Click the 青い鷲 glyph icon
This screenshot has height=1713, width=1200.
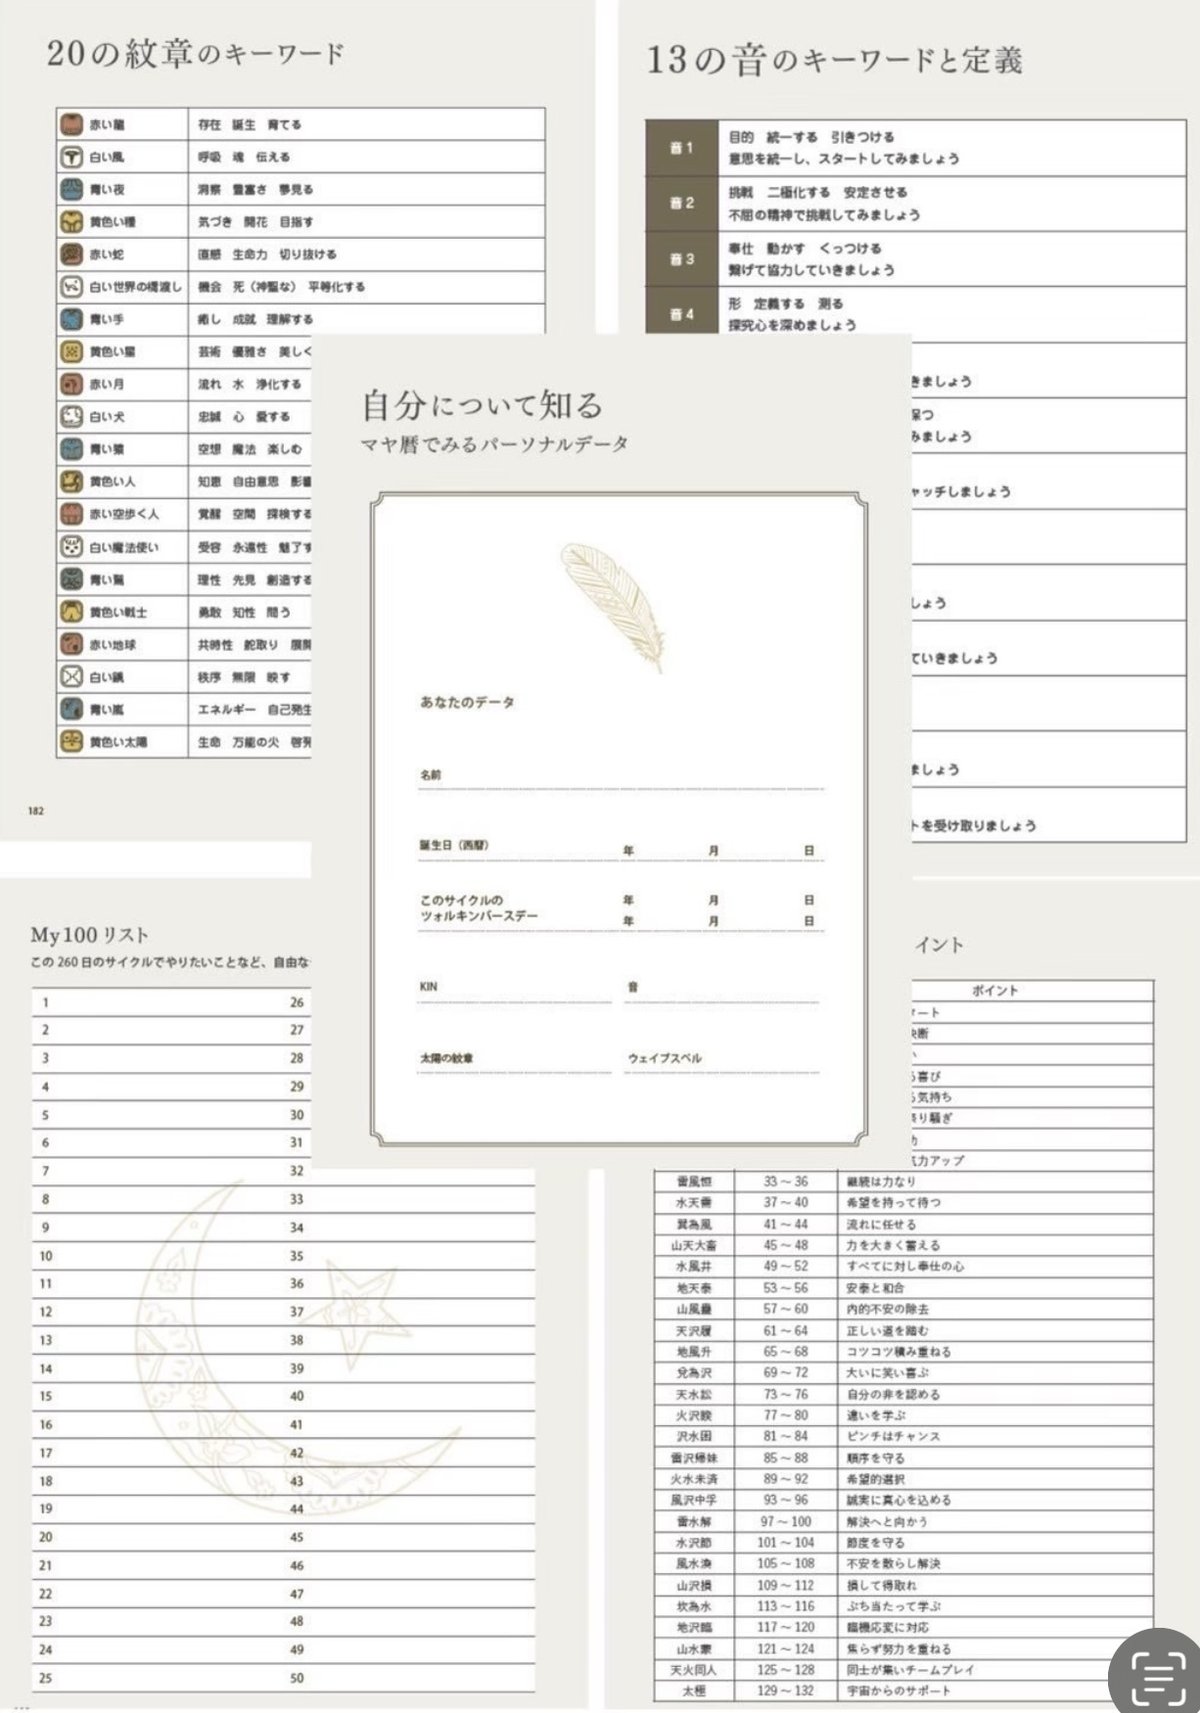click(x=71, y=579)
